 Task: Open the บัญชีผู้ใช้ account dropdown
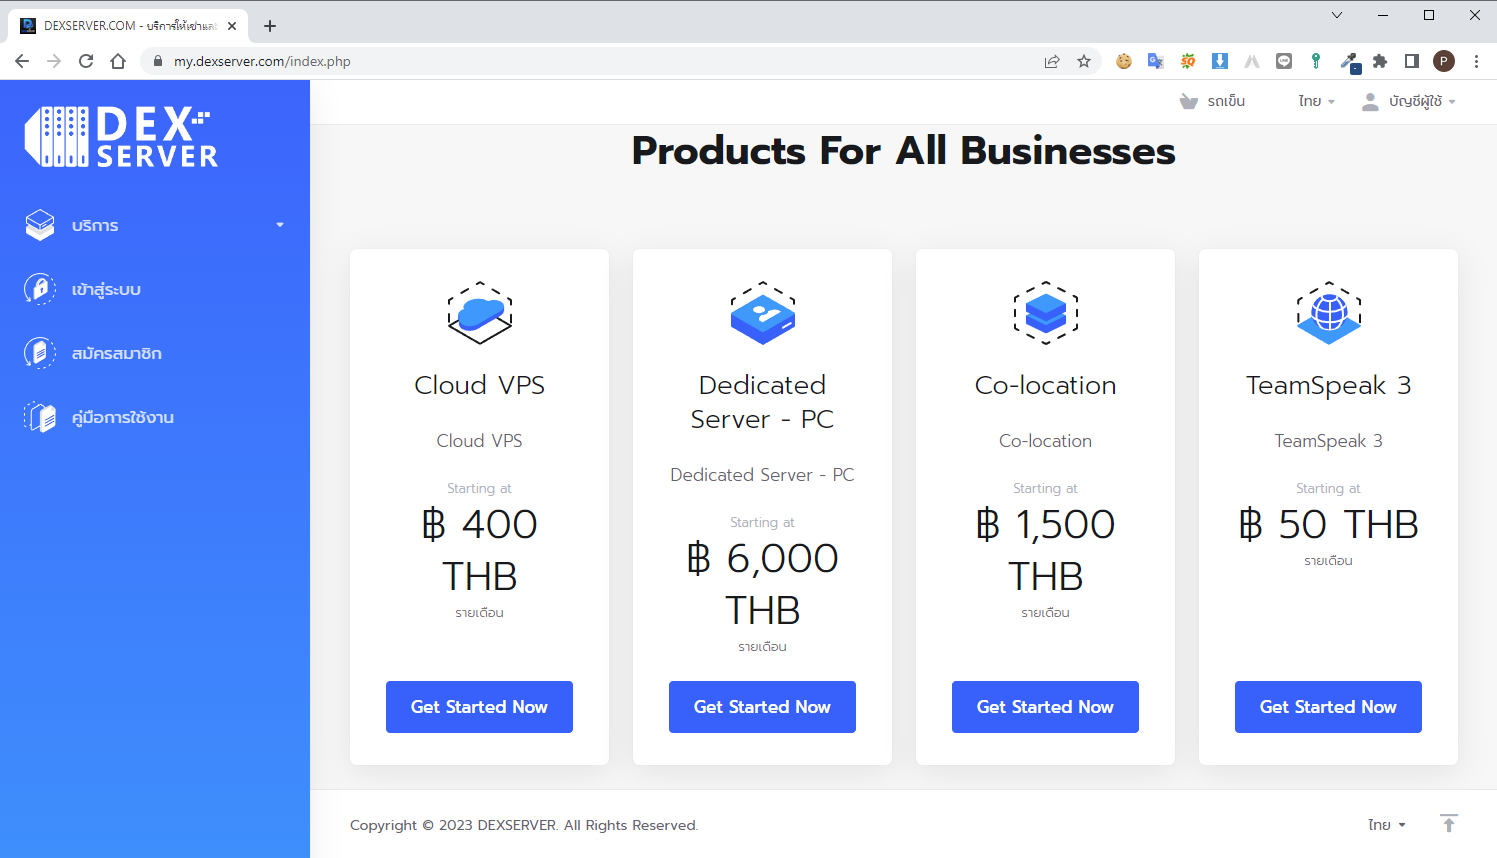[x=1408, y=101]
